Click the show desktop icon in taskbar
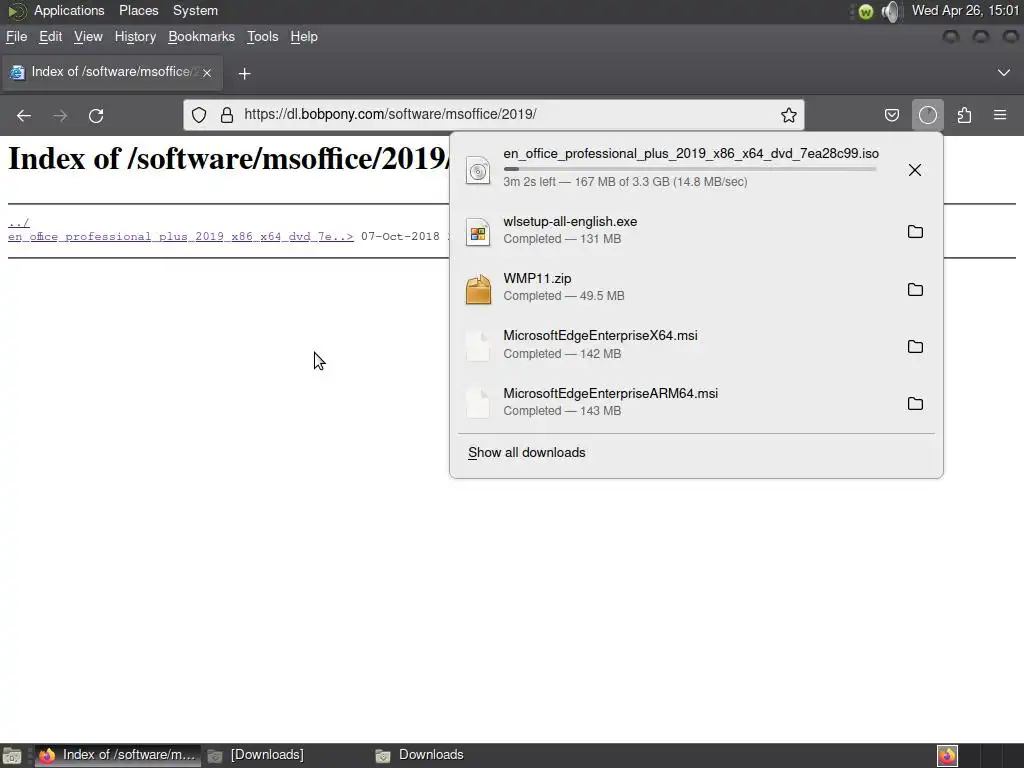 click(x=12, y=756)
